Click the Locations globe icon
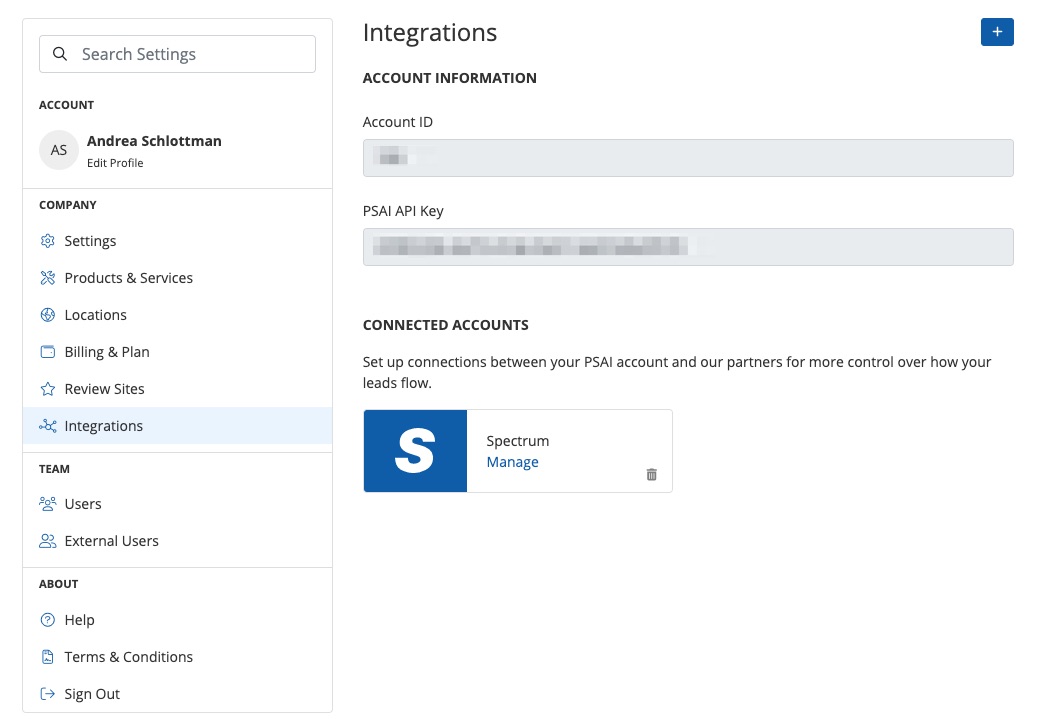 click(47, 315)
